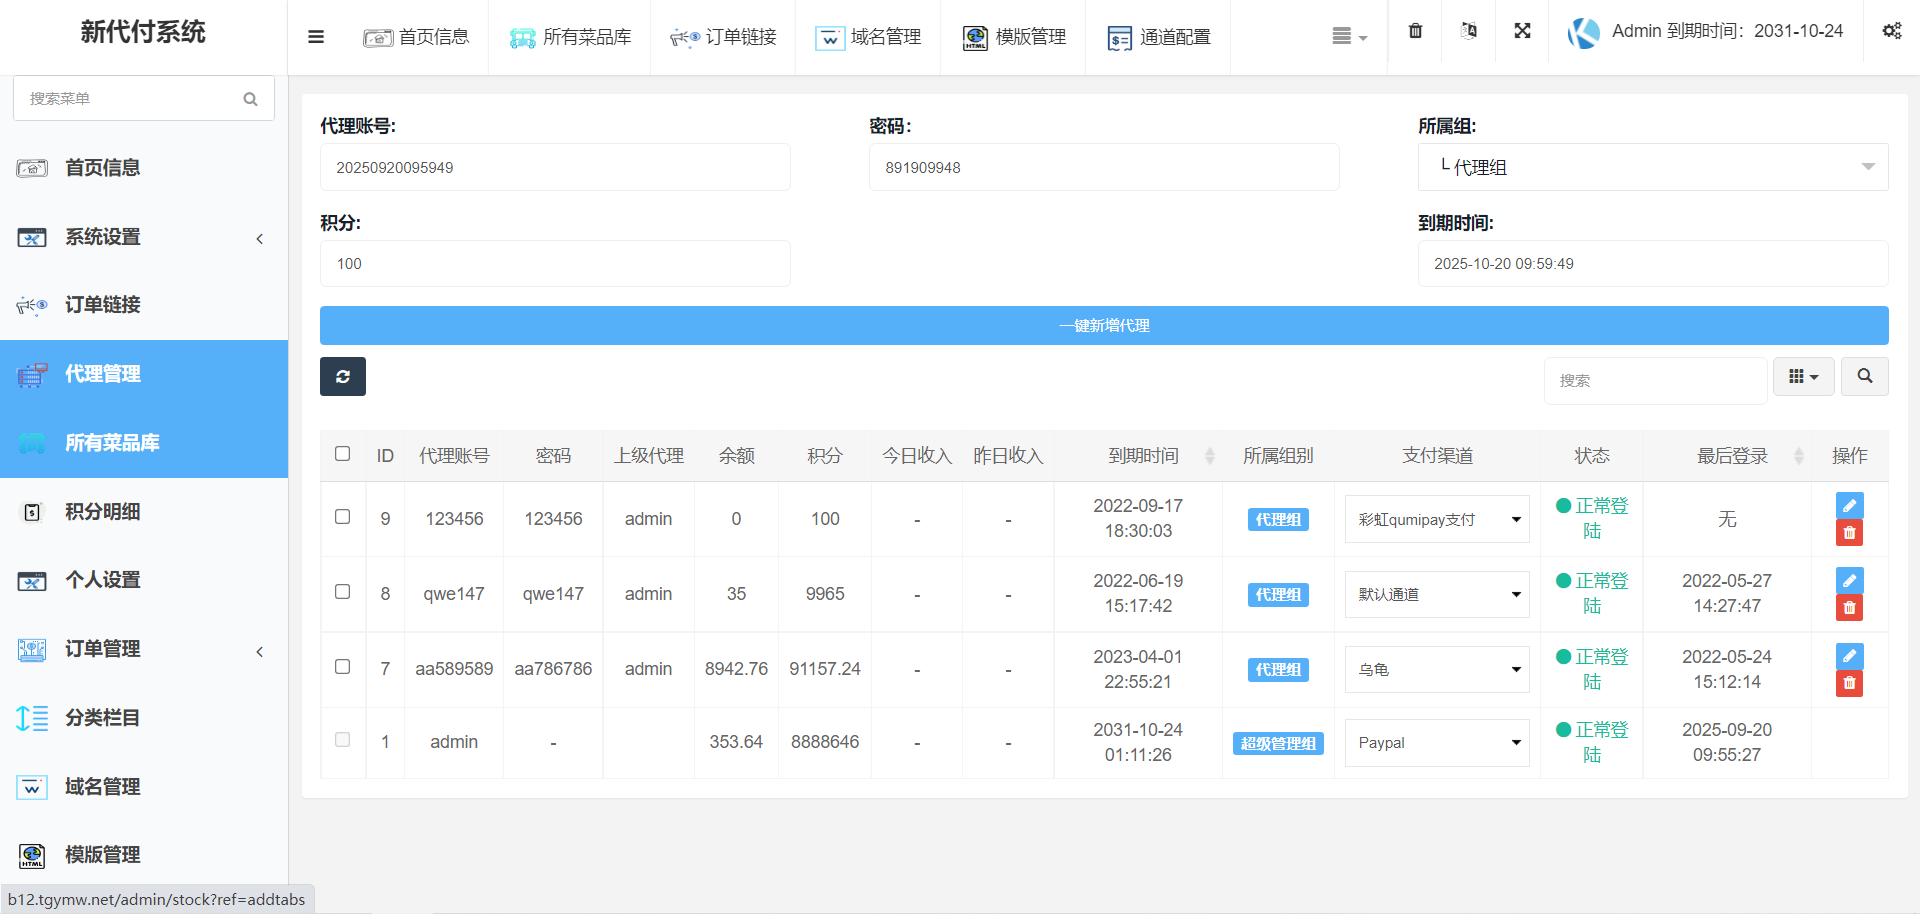Viewport: 1920px width, 914px height.
Task: Click the magnifier search button beside columns
Action: [x=1864, y=377]
